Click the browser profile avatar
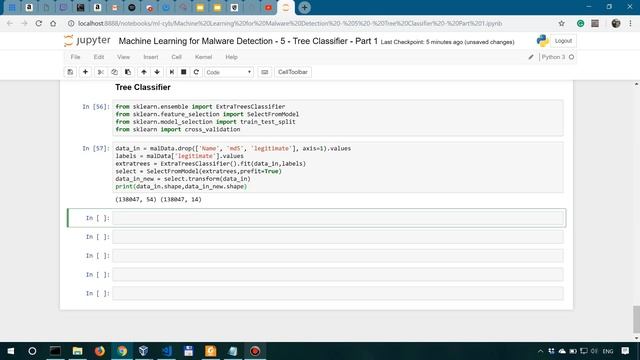Screen dimensions: 640x360 (x=616, y=24)
